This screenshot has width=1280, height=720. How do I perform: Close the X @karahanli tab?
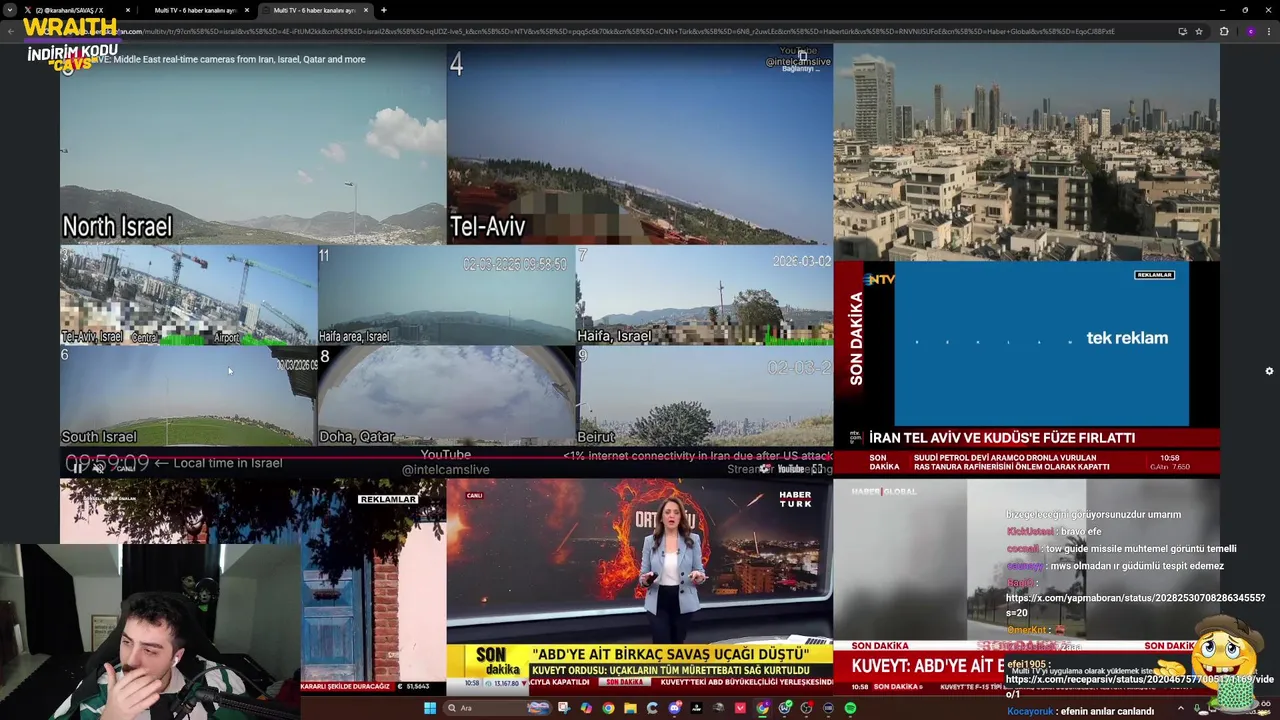128,10
